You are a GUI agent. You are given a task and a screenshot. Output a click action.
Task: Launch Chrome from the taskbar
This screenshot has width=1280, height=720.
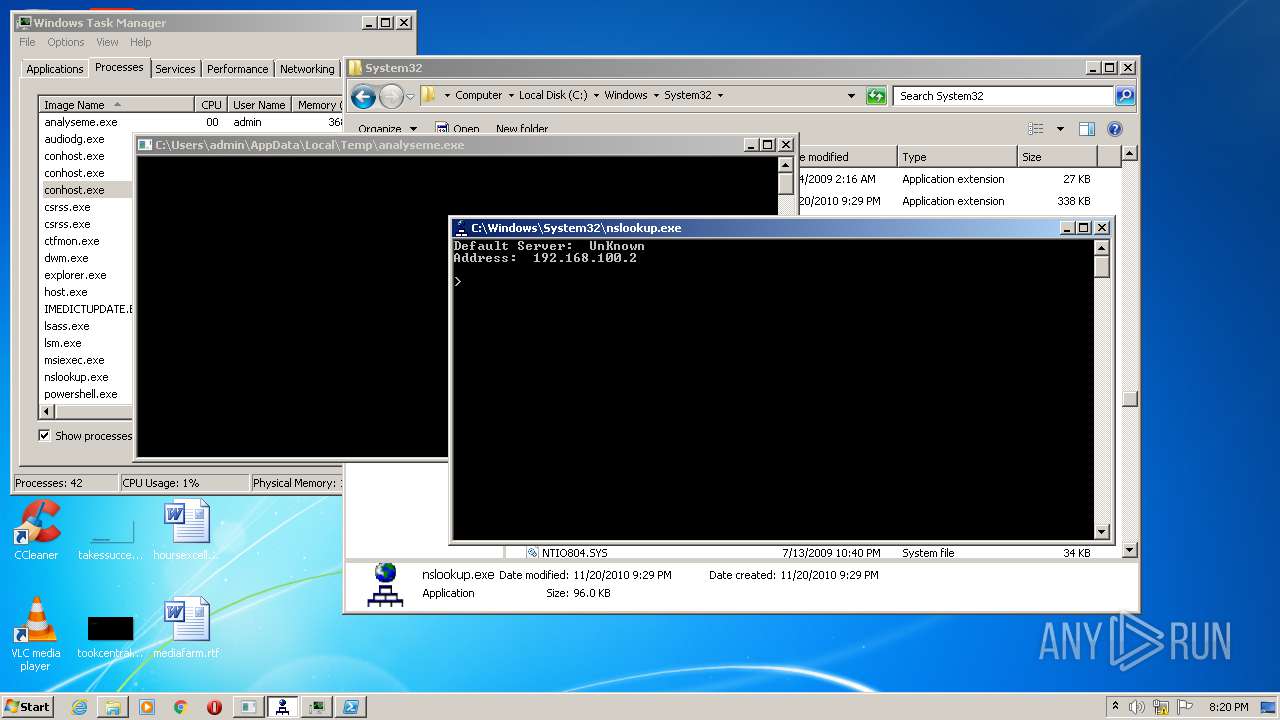click(x=180, y=707)
